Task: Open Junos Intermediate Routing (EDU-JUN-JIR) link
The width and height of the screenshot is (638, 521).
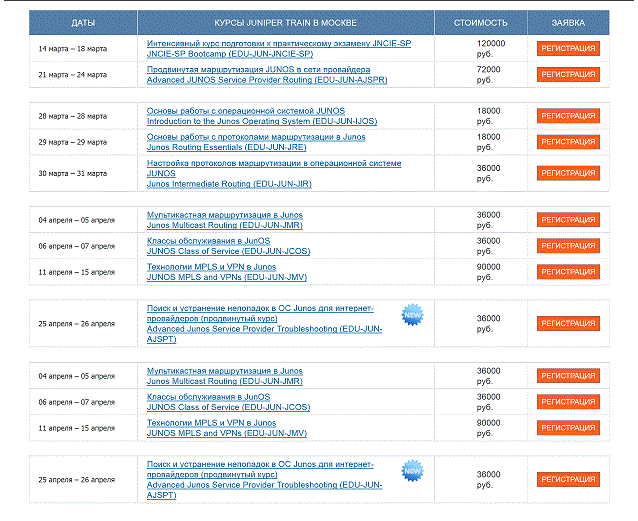Action: pos(229,184)
